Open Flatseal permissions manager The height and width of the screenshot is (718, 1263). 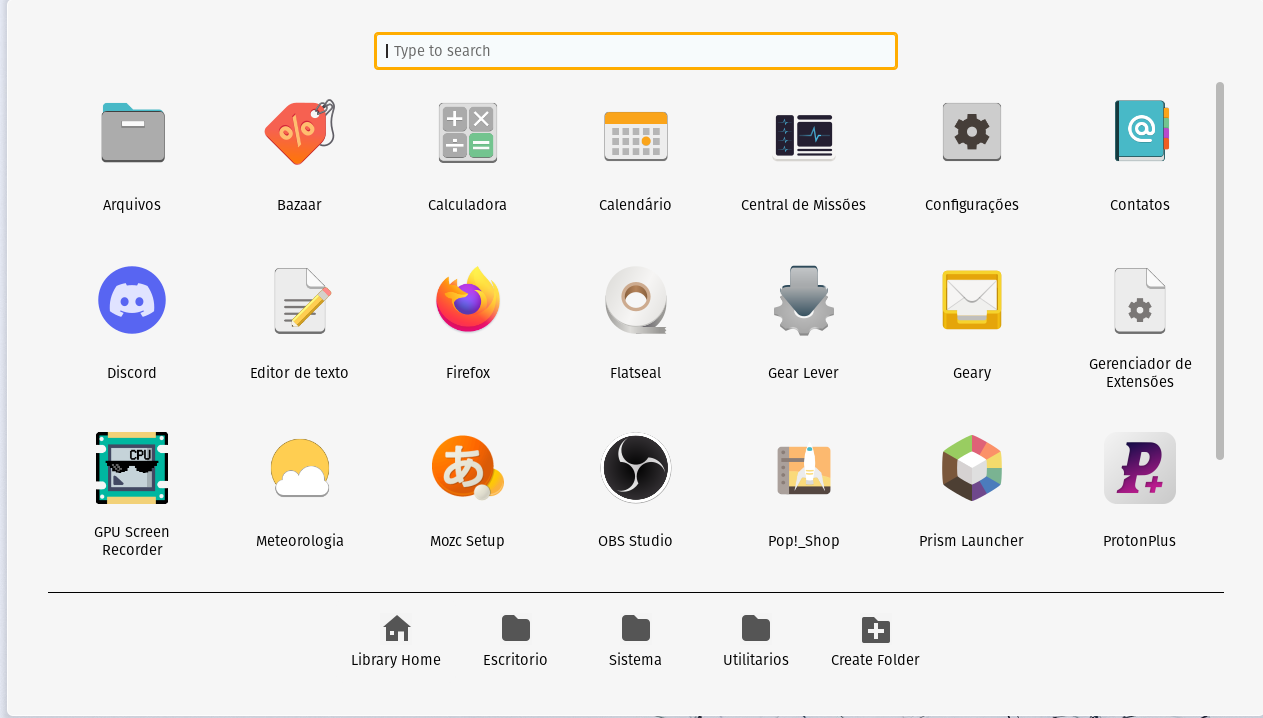635,301
